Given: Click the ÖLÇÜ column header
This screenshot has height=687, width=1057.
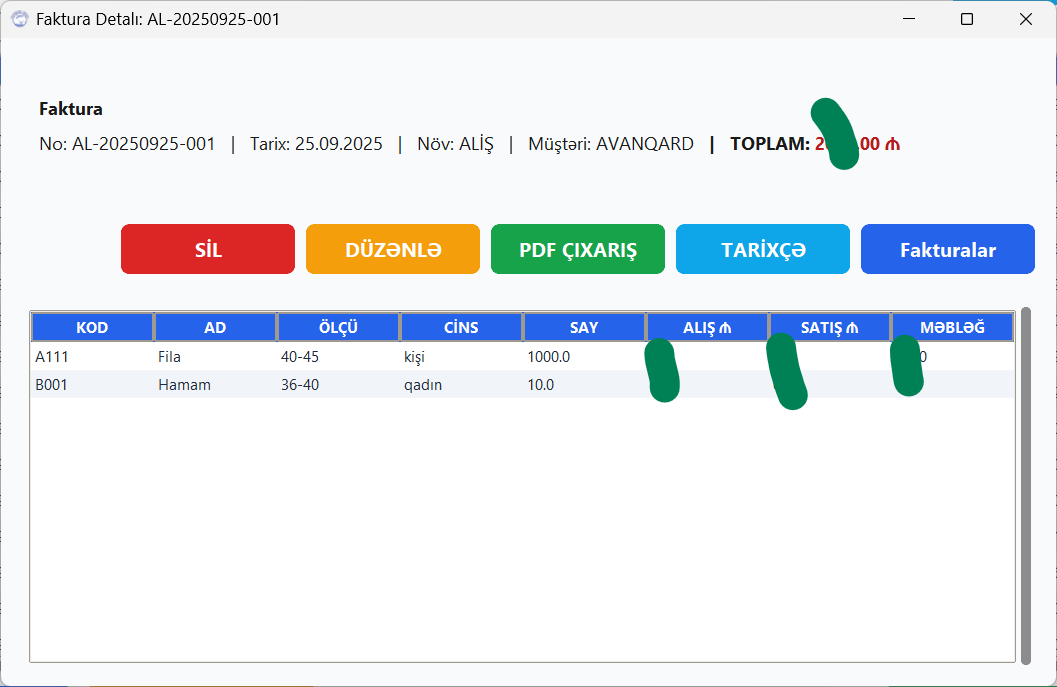Looking at the screenshot, I should tap(338, 326).
